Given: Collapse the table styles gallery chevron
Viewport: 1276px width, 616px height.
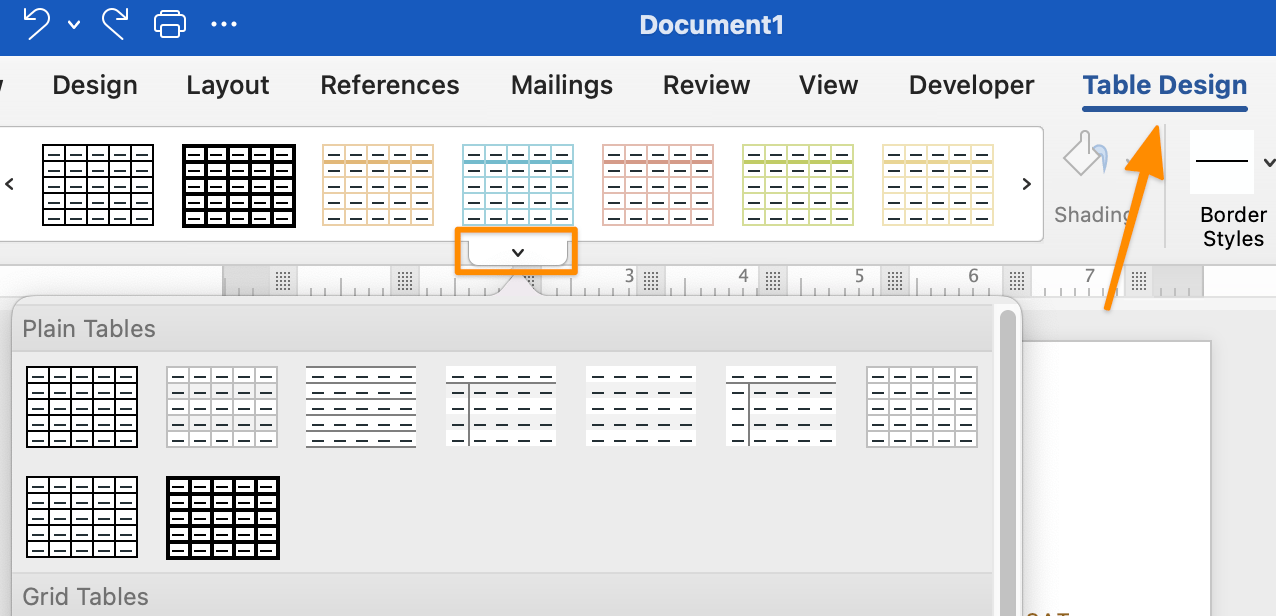Looking at the screenshot, I should point(517,252).
